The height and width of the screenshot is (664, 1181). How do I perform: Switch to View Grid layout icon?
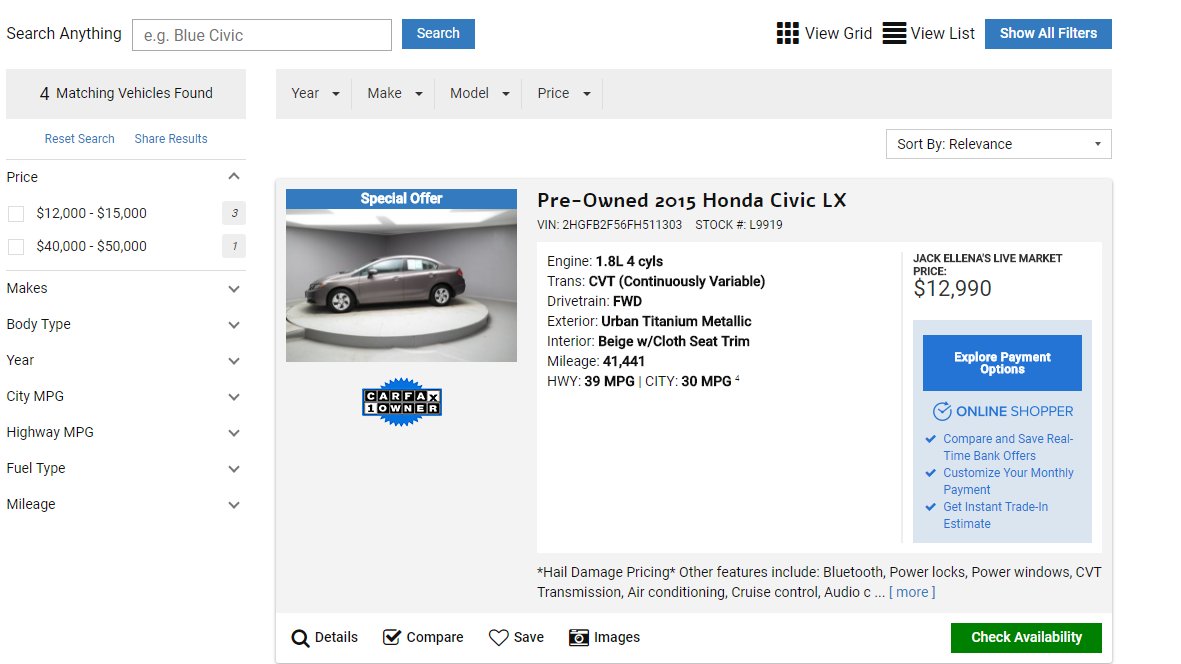click(787, 33)
